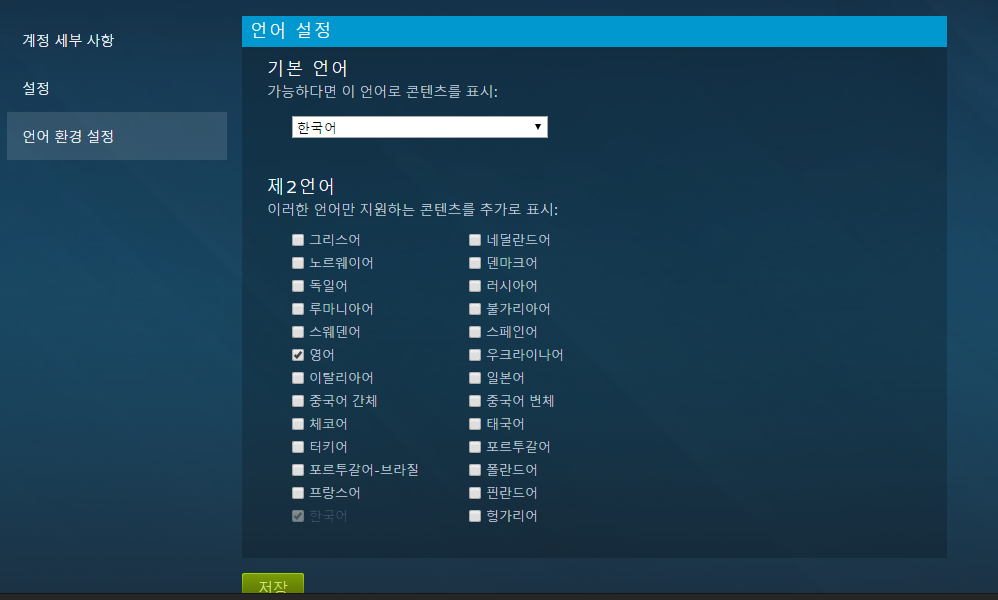The image size is (998, 600).
Task: Check the 네덜란드어 checkbox
Action: [475, 240]
